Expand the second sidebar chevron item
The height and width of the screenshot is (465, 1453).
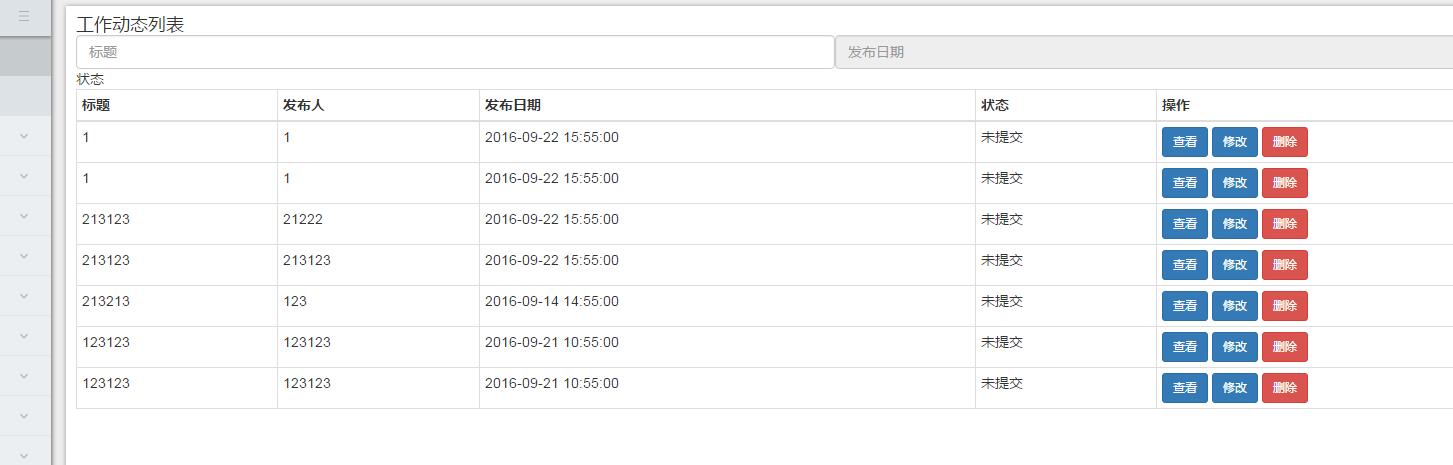click(x=24, y=175)
